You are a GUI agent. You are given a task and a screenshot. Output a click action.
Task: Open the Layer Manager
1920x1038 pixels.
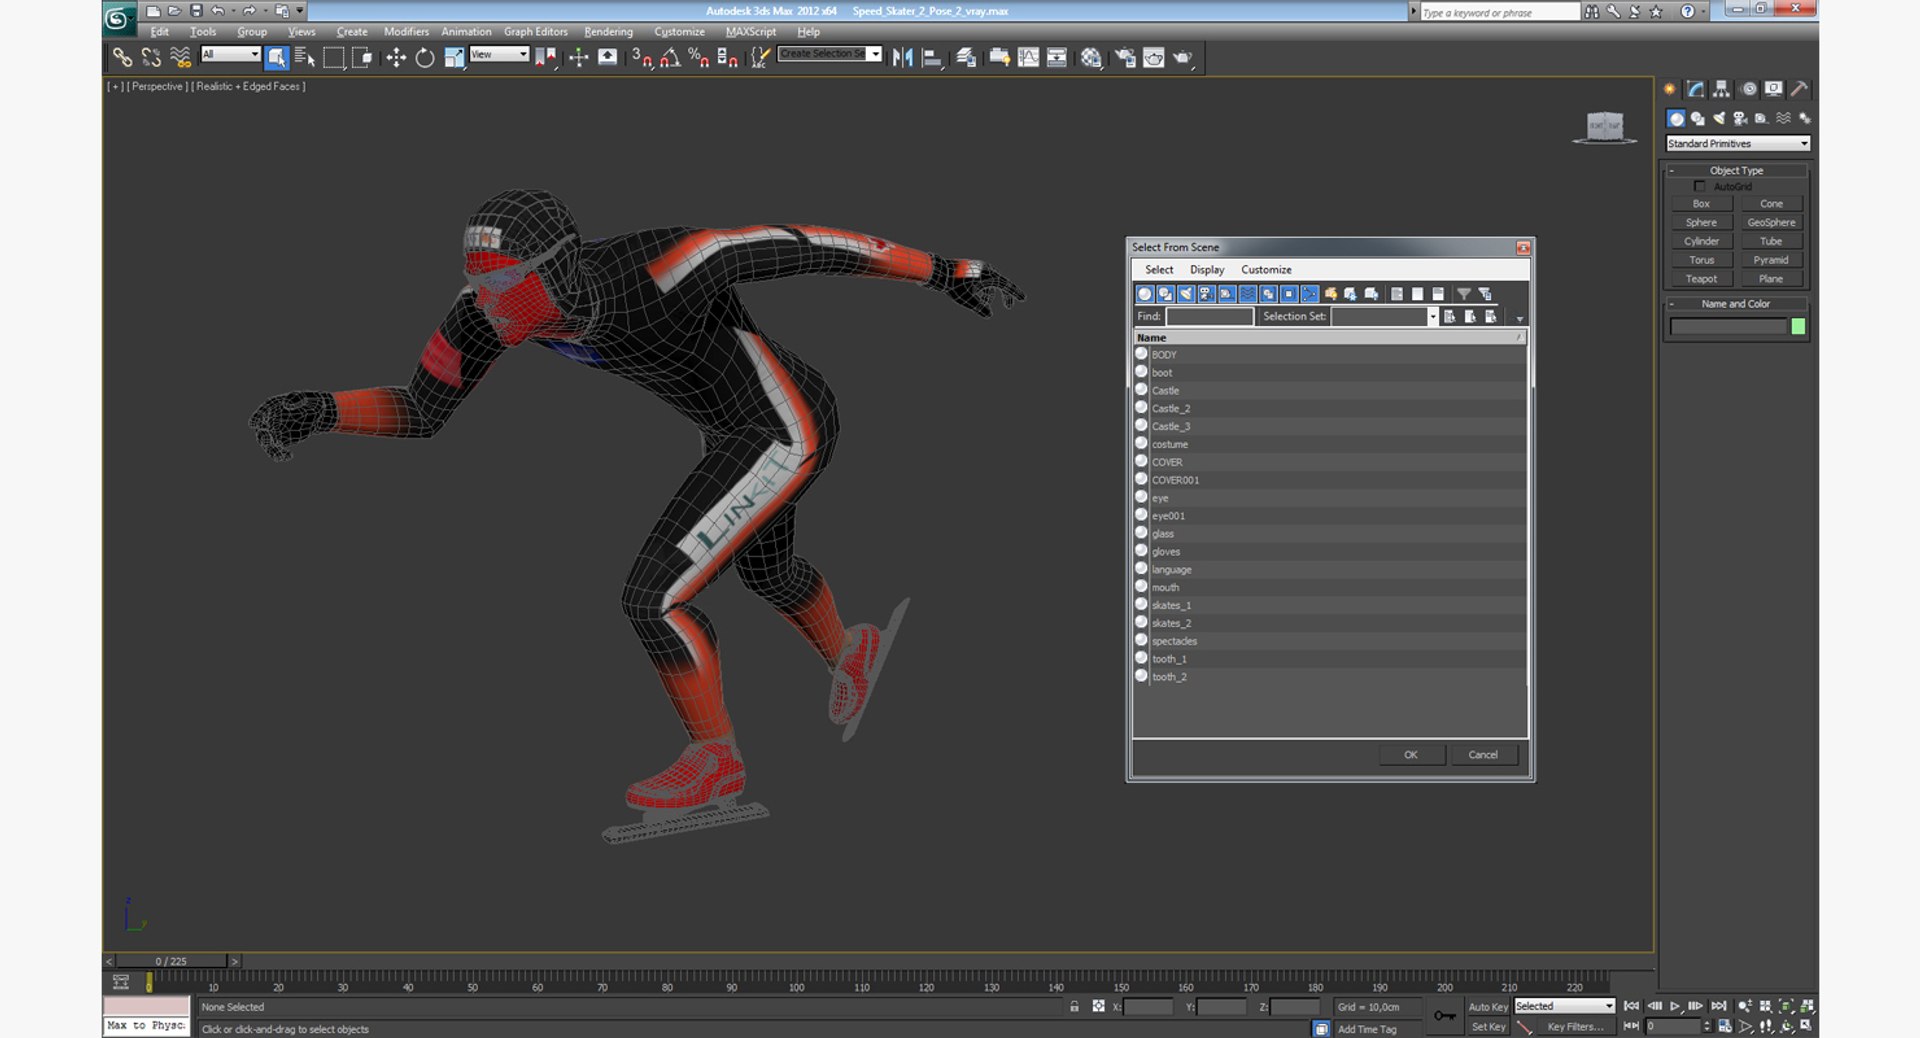[965, 58]
